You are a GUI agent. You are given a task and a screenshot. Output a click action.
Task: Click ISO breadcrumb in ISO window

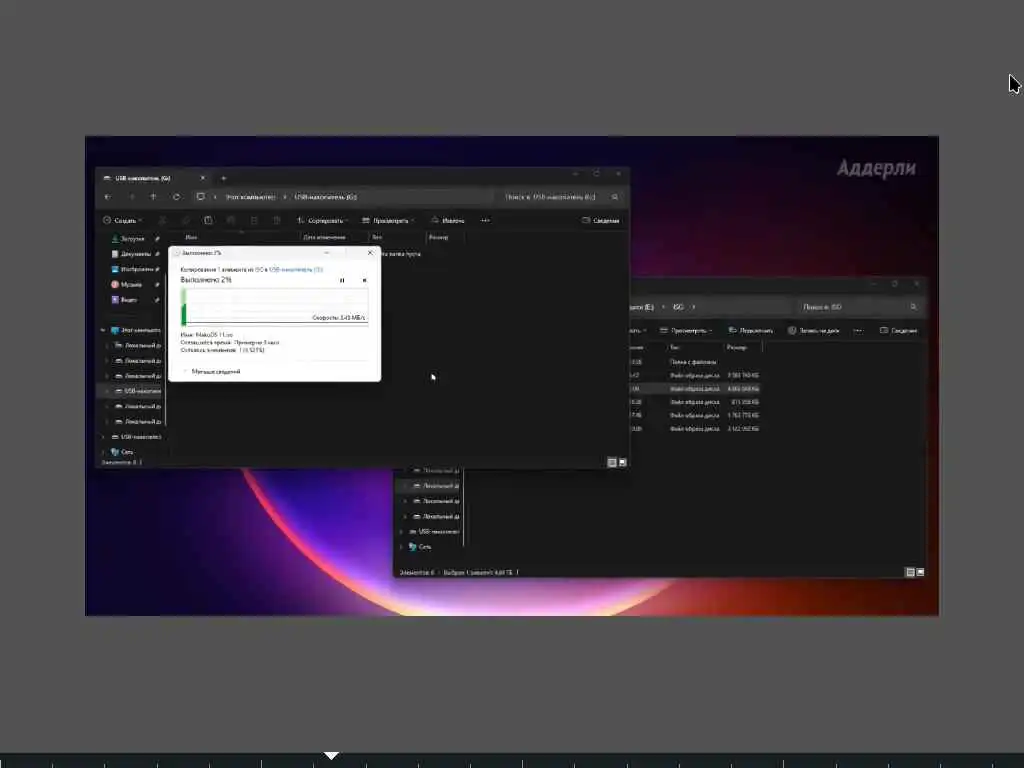pyautogui.click(x=678, y=307)
